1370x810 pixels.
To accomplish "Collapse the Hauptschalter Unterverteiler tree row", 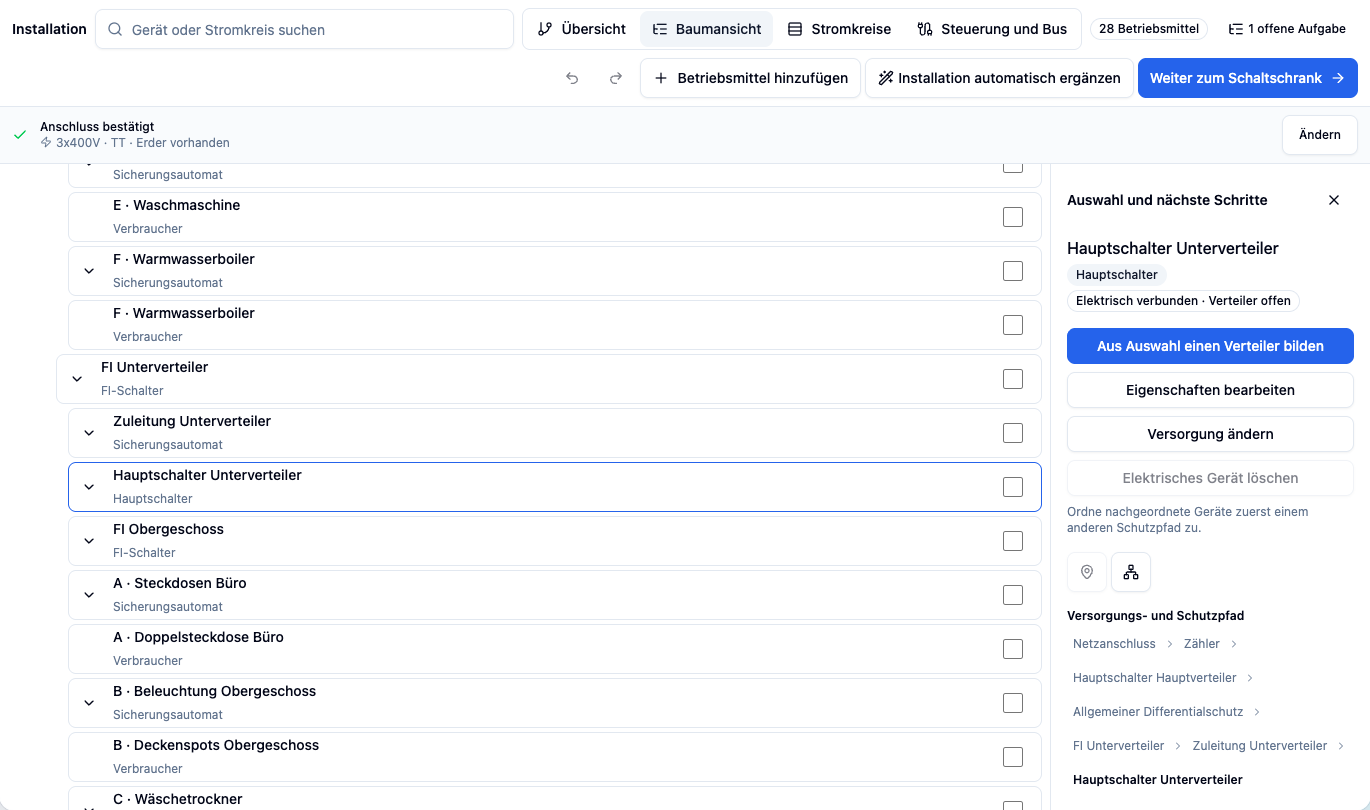I will (89, 487).
